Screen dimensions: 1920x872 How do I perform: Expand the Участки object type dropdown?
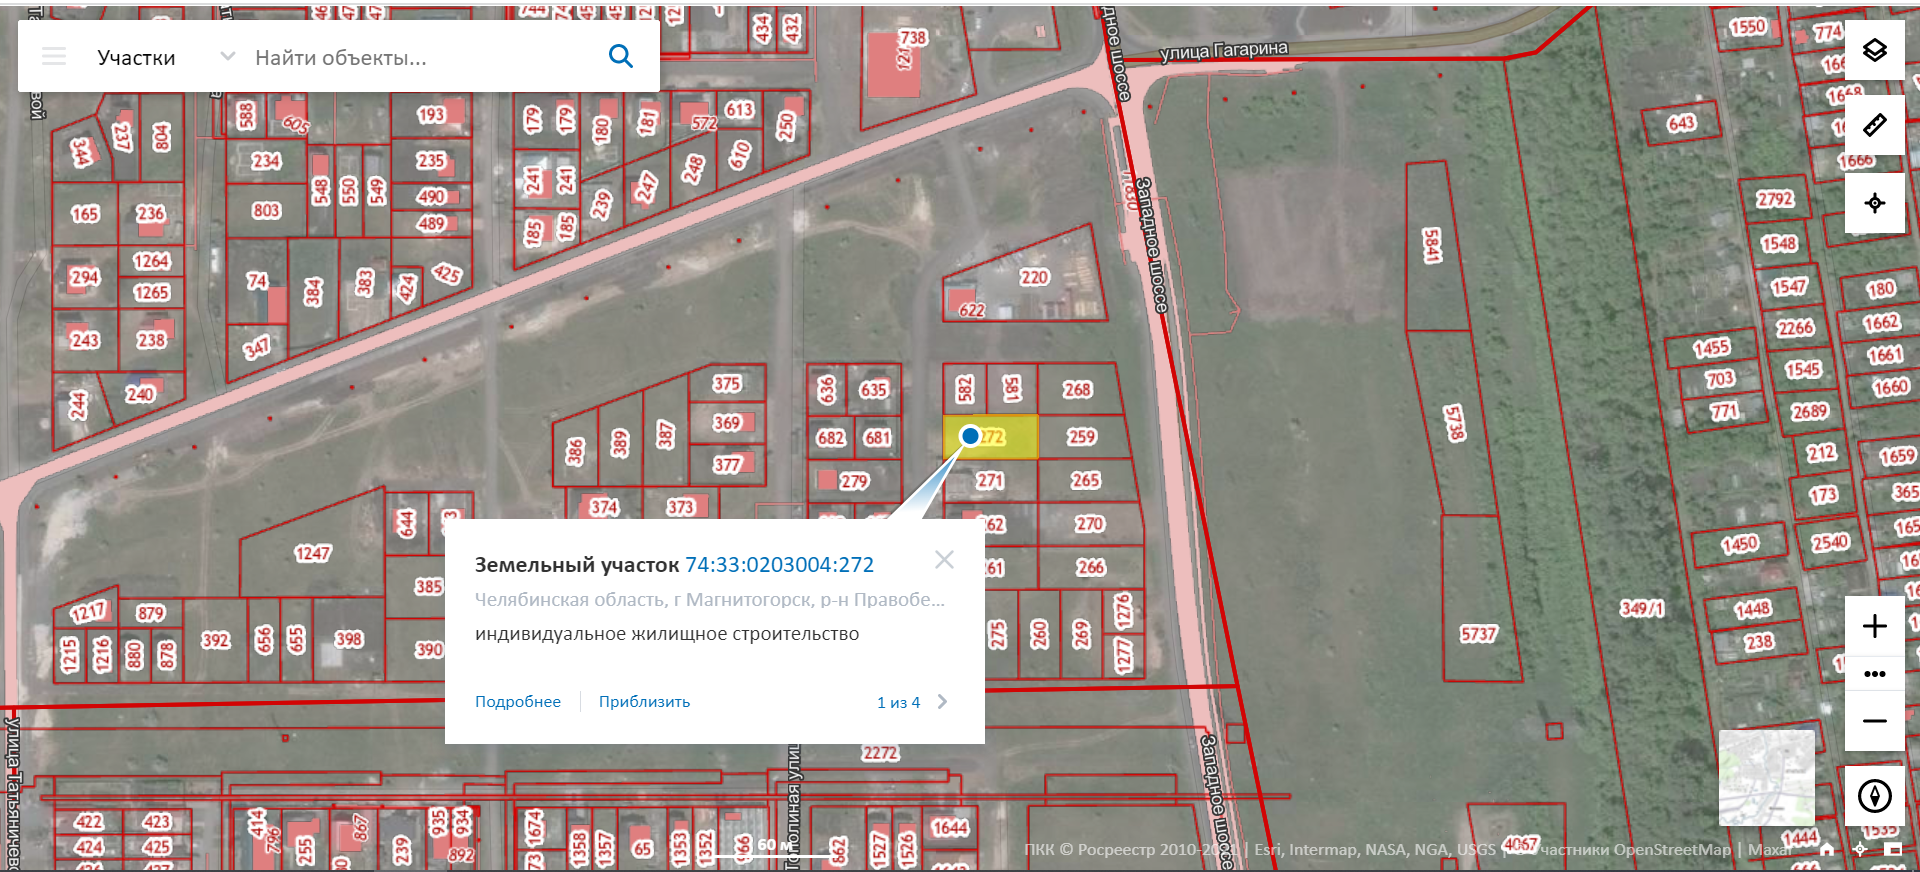pyautogui.click(x=228, y=57)
